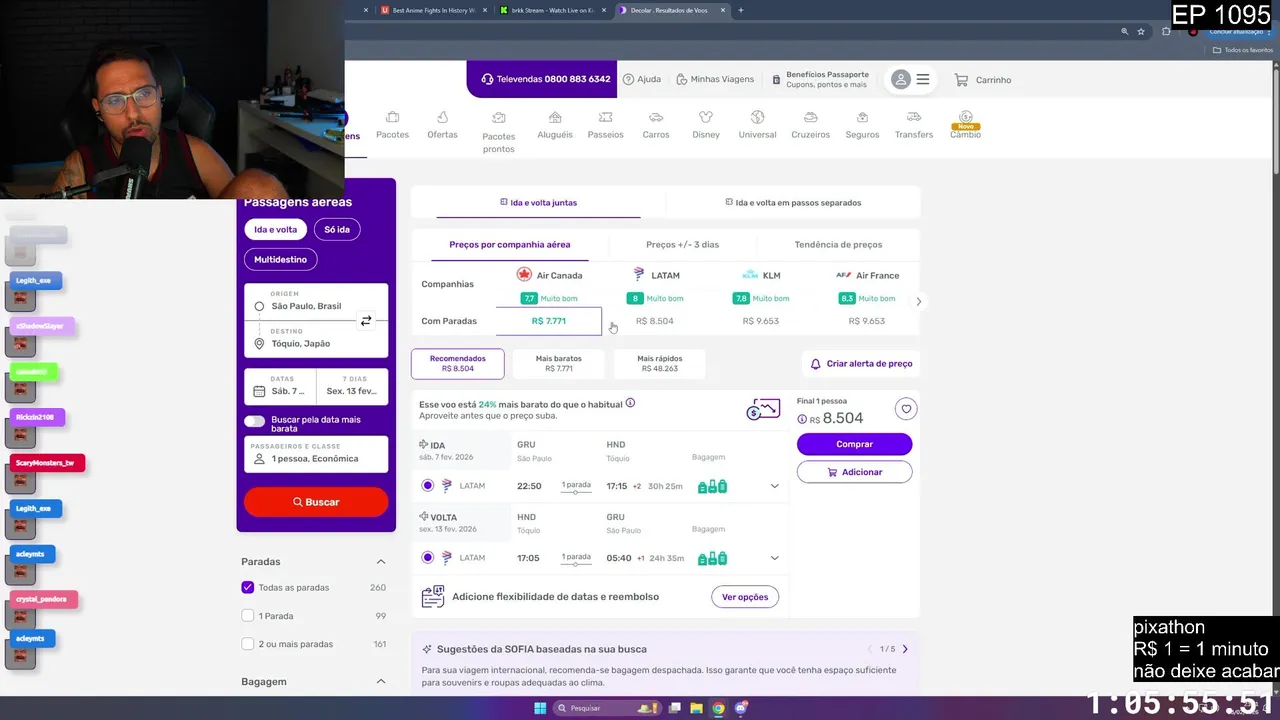Click the Carrinho shopping cart icon

coord(961,80)
